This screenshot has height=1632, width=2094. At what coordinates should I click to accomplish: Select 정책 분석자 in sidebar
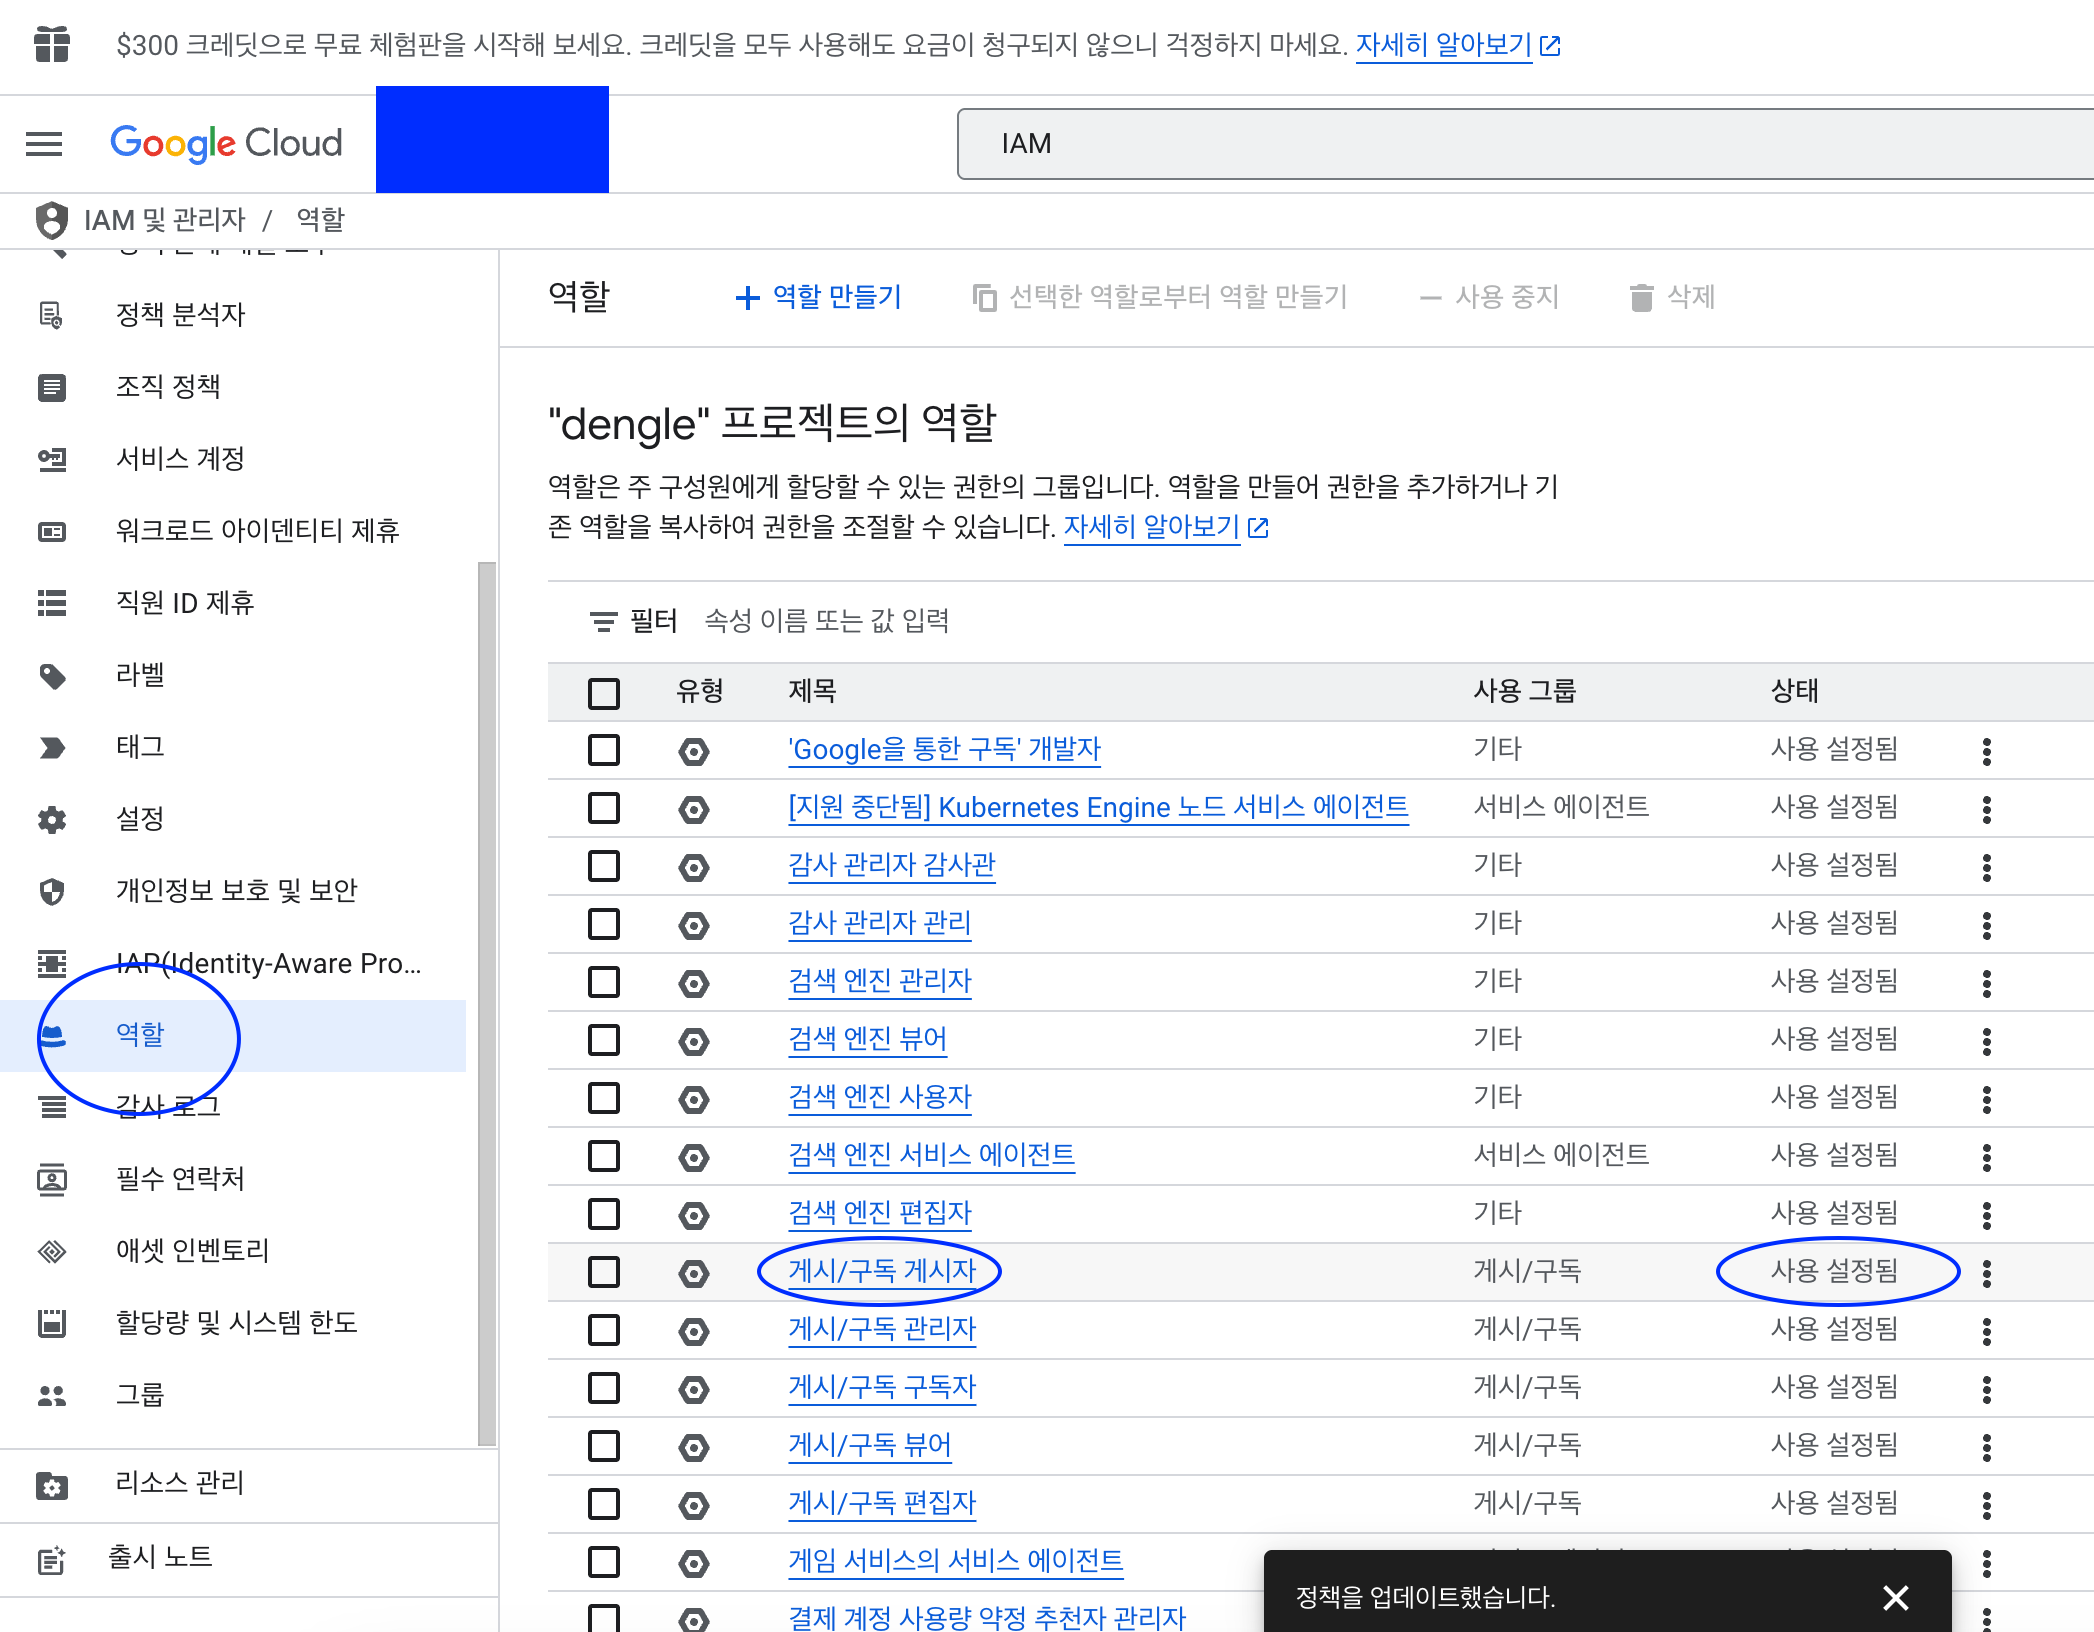(x=180, y=315)
